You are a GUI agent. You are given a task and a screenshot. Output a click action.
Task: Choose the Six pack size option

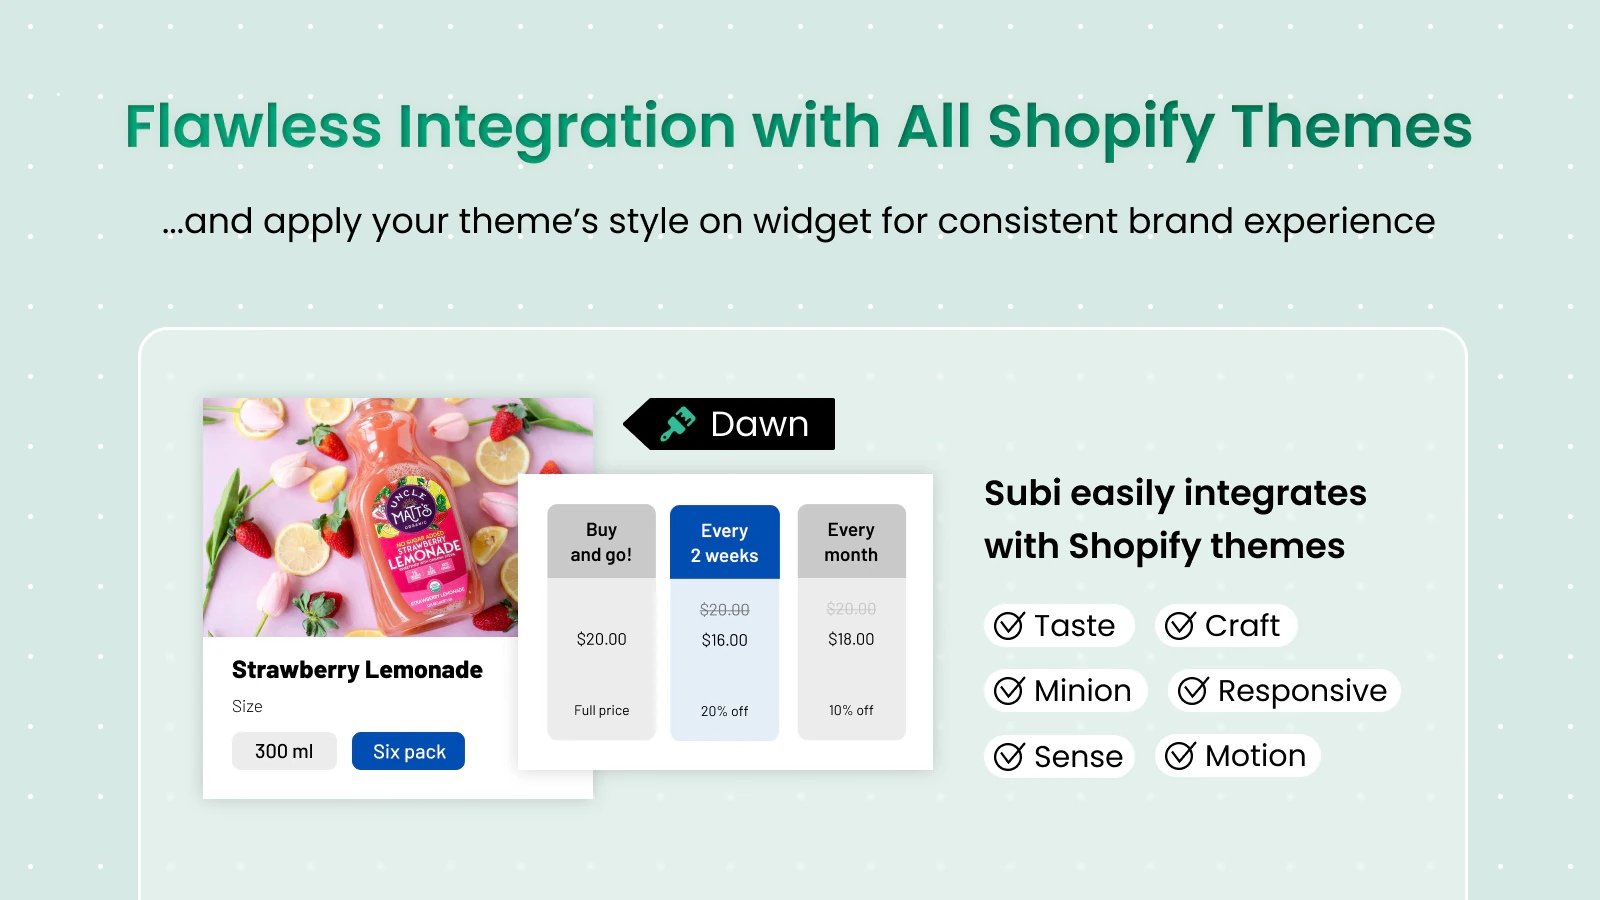click(409, 752)
